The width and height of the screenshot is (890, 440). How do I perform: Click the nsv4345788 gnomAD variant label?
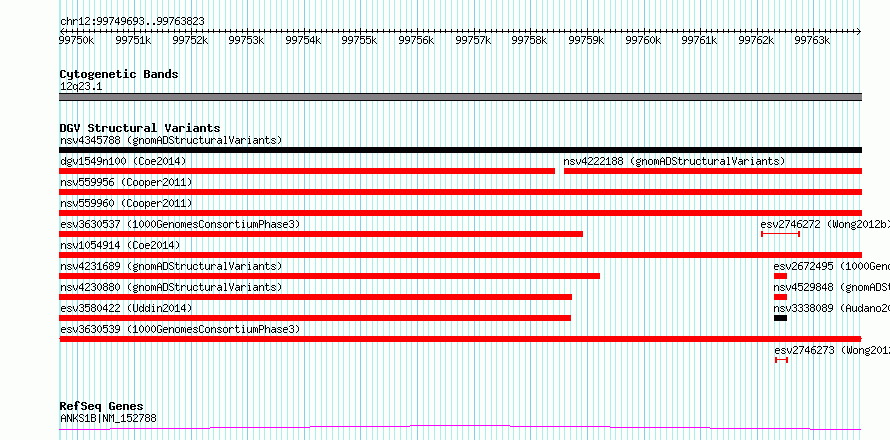coord(171,140)
